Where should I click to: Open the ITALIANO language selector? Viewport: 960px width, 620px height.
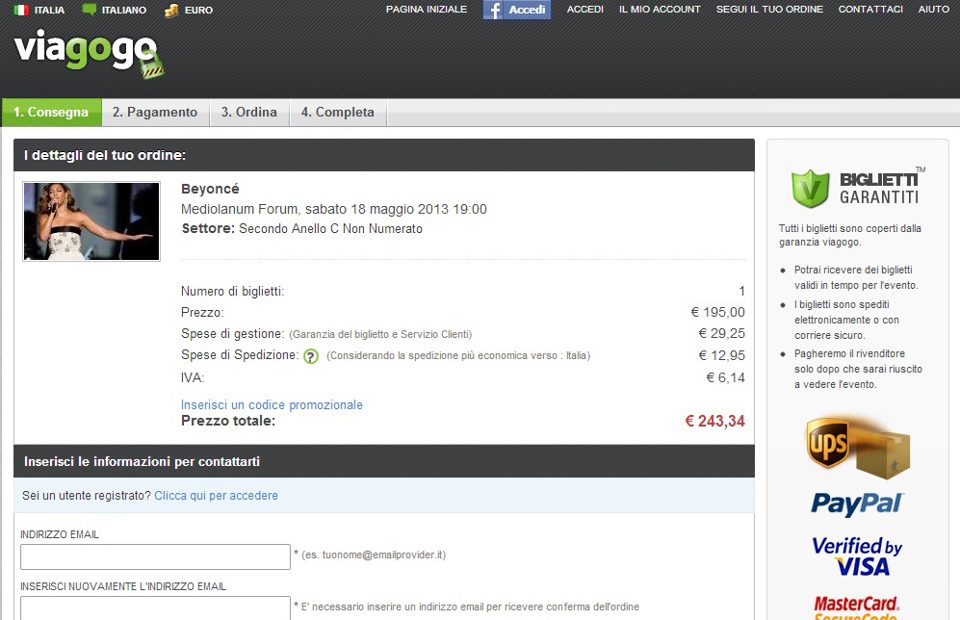click(x=124, y=10)
